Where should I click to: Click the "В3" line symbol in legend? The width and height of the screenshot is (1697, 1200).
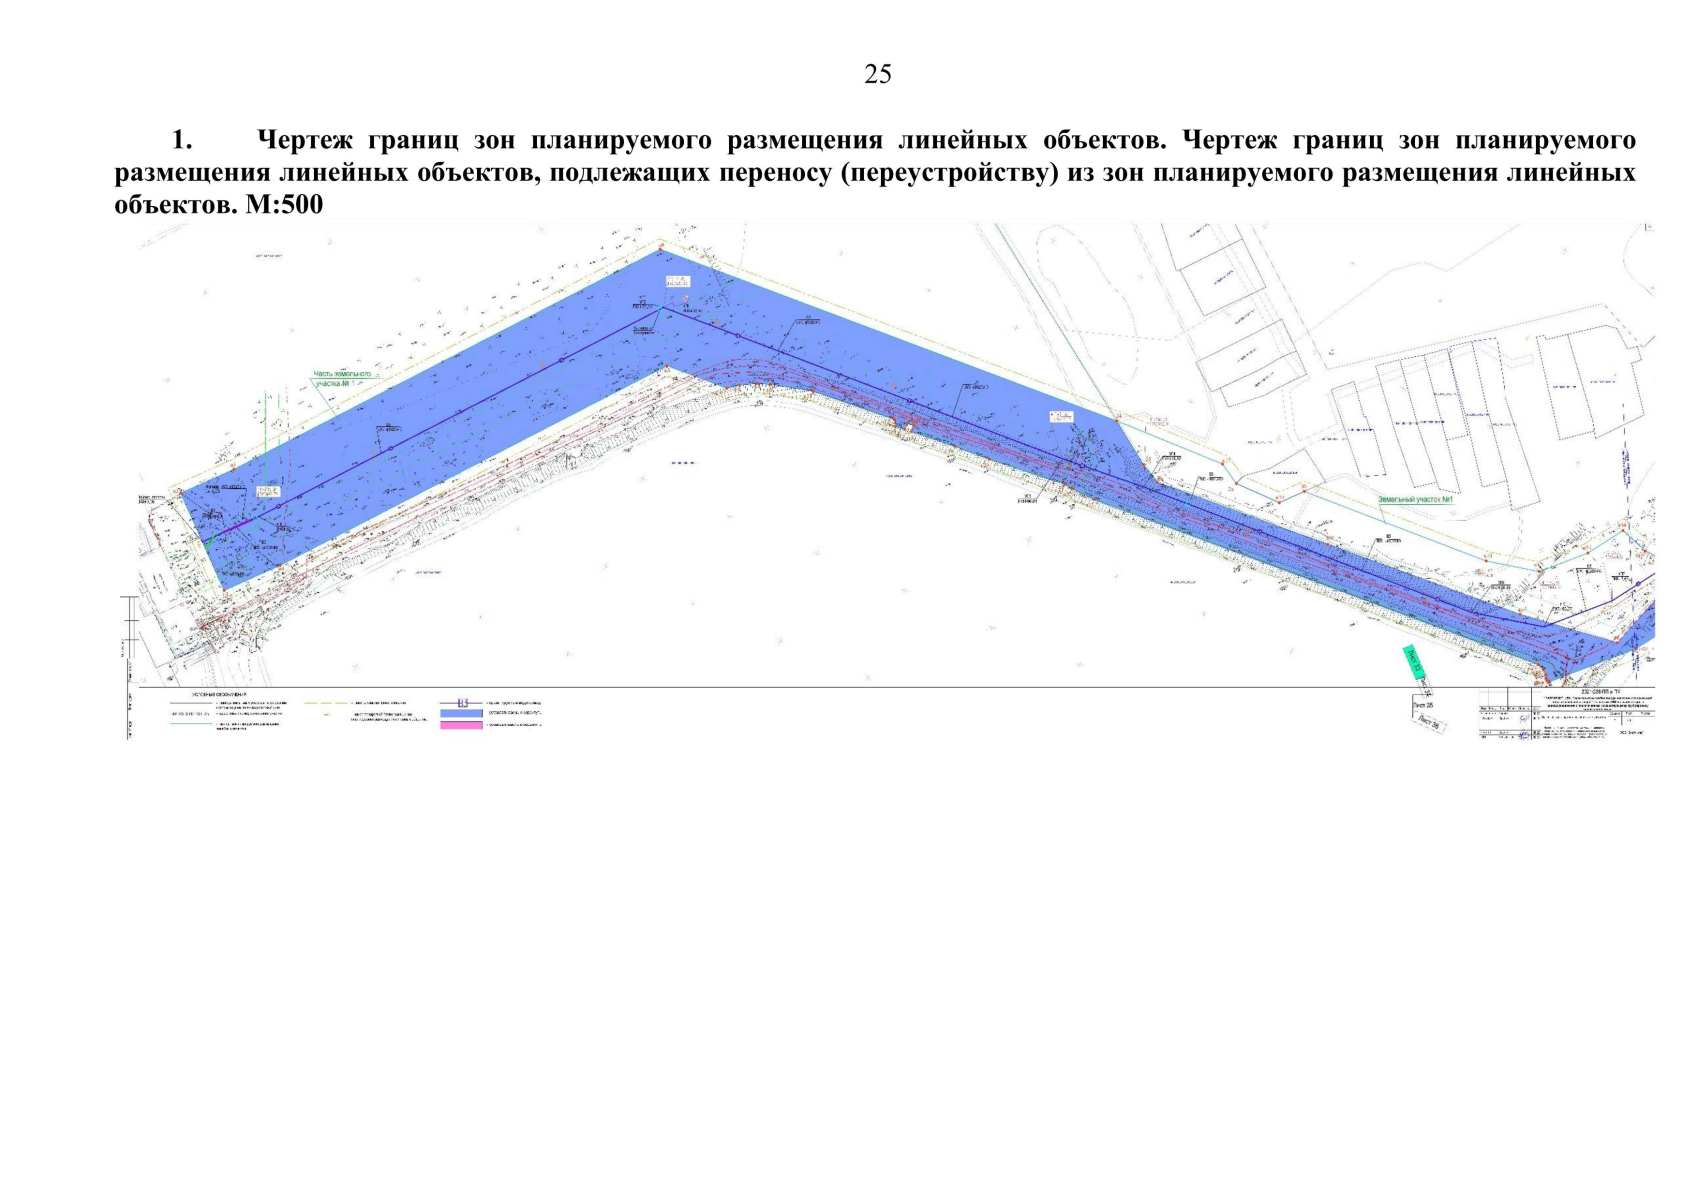[462, 703]
